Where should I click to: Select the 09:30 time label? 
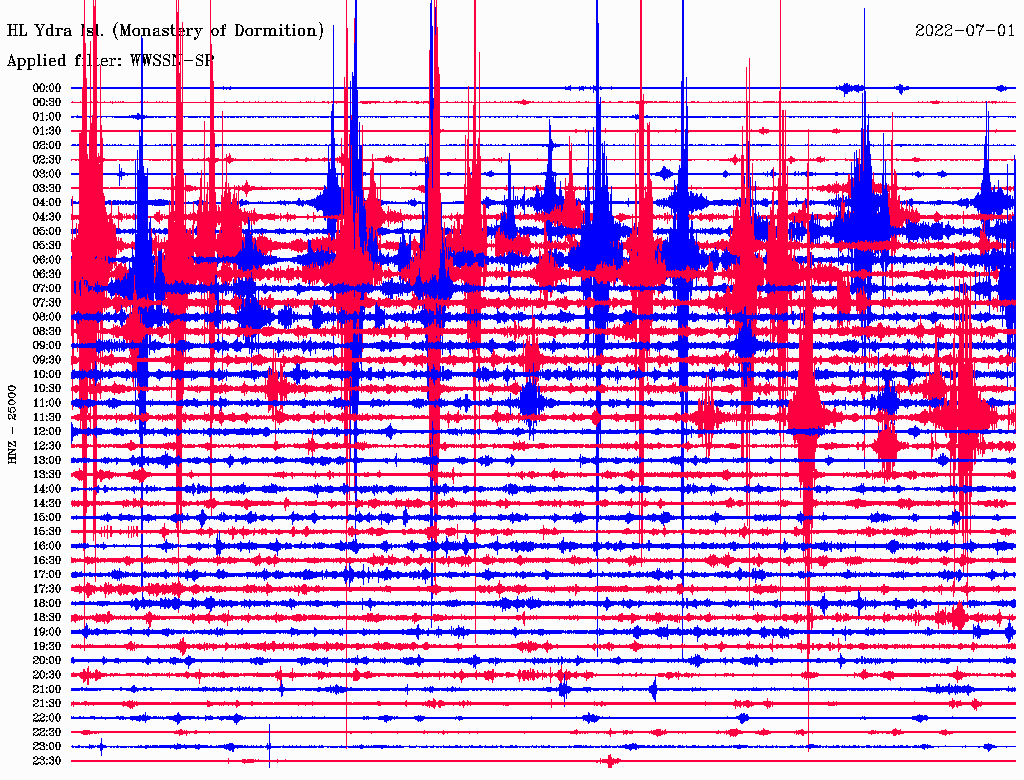pyautogui.click(x=47, y=360)
